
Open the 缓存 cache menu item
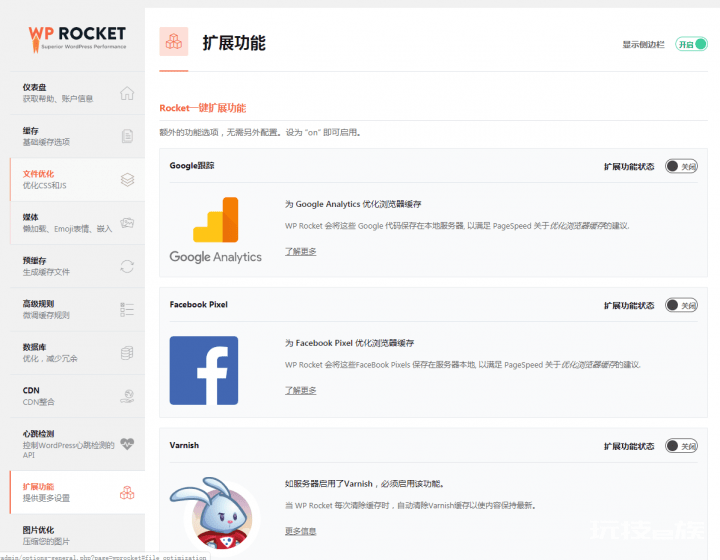click(x=77, y=136)
